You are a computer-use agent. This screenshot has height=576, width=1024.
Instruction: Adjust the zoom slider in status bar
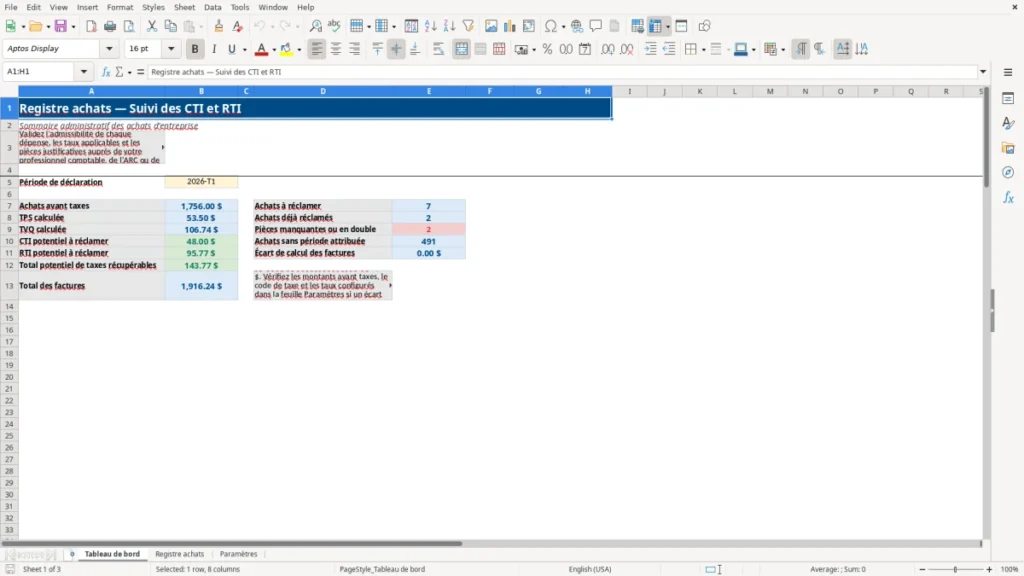tap(955, 569)
